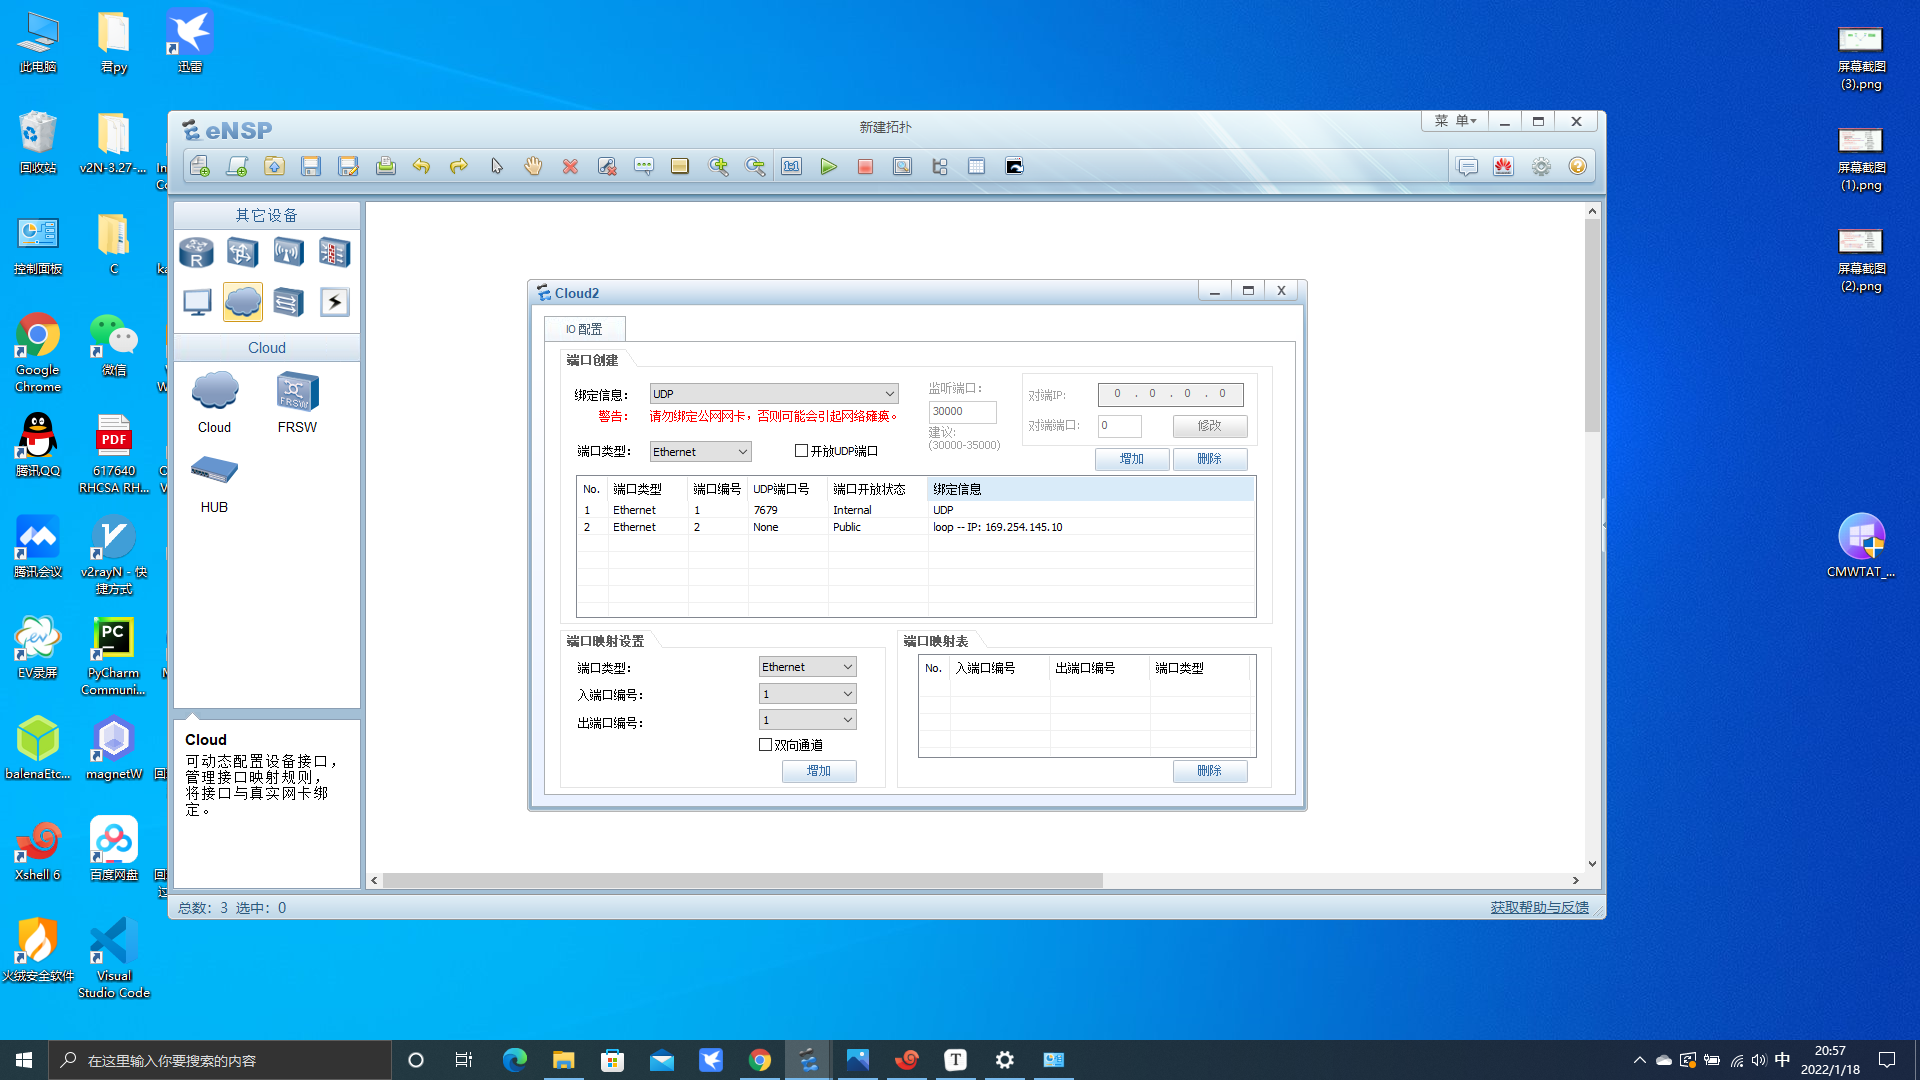Select the cloud Other Devices category

pyautogui.click(x=243, y=302)
